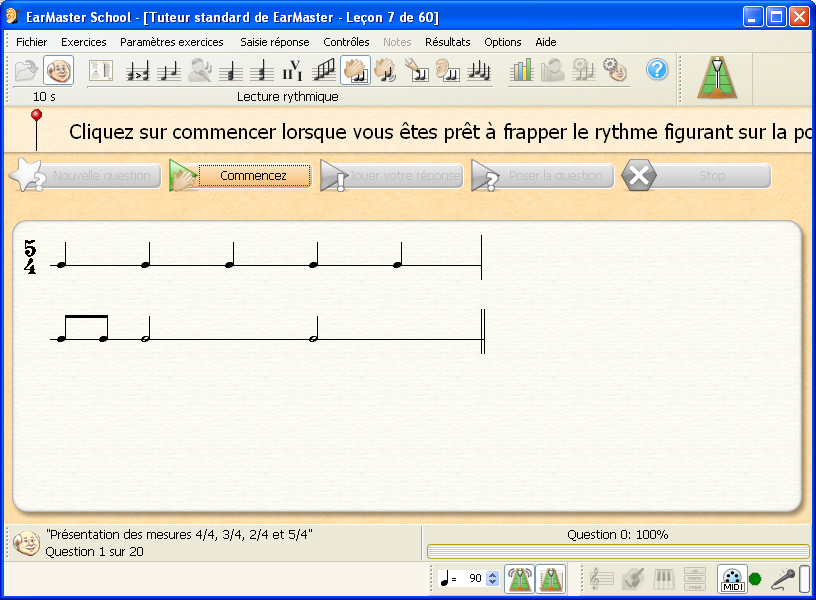Click the greyed-out staff answer input icon
The image size is (816, 600).
click(x=602, y=579)
